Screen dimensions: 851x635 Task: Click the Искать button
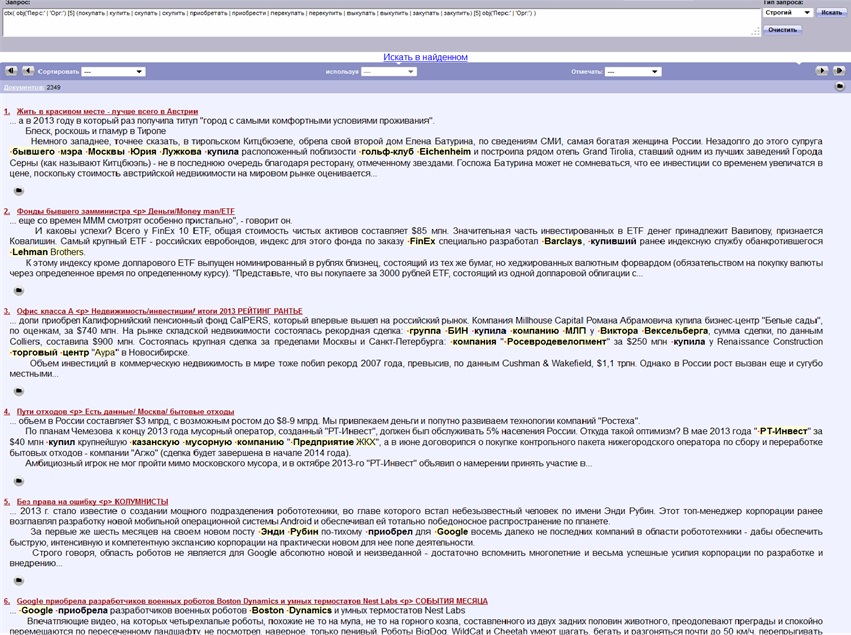point(831,12)
